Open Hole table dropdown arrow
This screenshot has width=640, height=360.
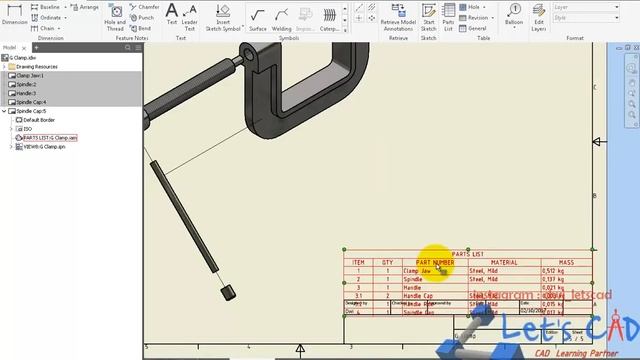pyautogui.click(x=484, y=7)
